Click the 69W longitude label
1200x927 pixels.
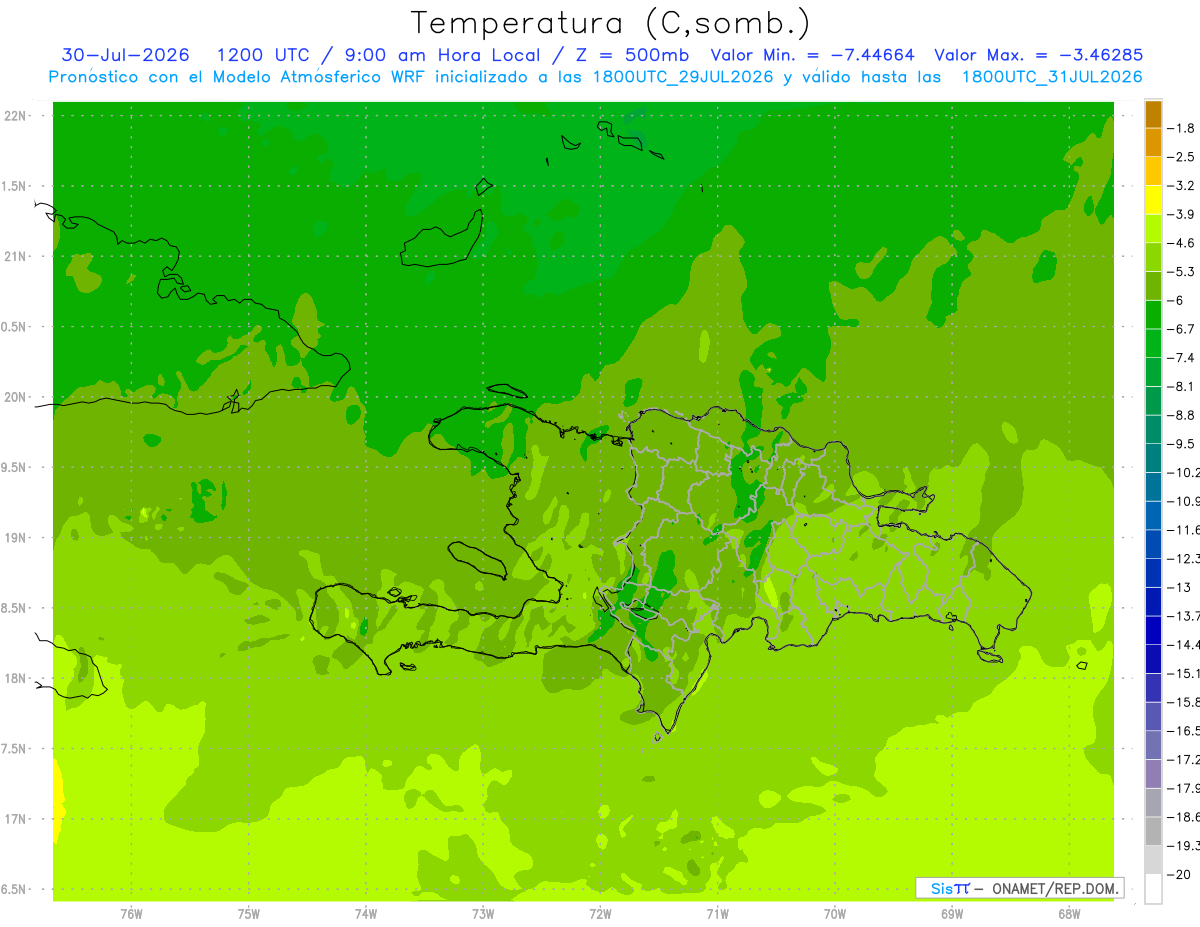pyautogui.click(x=952, y=914)
